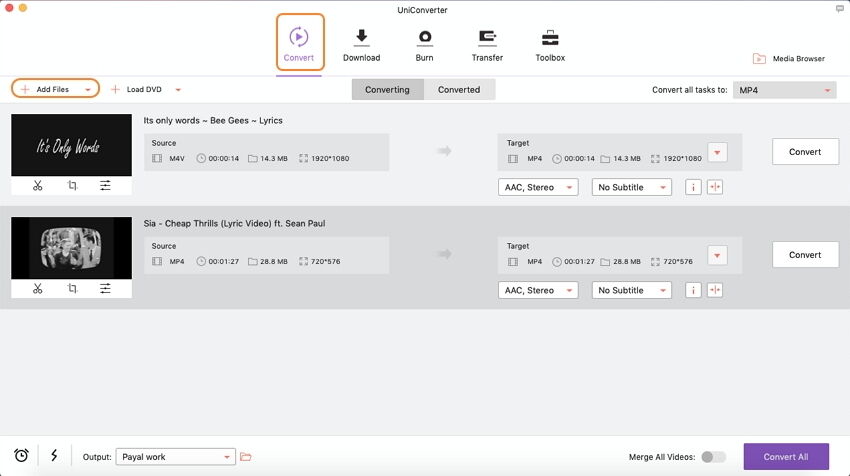Click Convert button for Sia video
Viewport: 850px width, 476px height.
805,255
